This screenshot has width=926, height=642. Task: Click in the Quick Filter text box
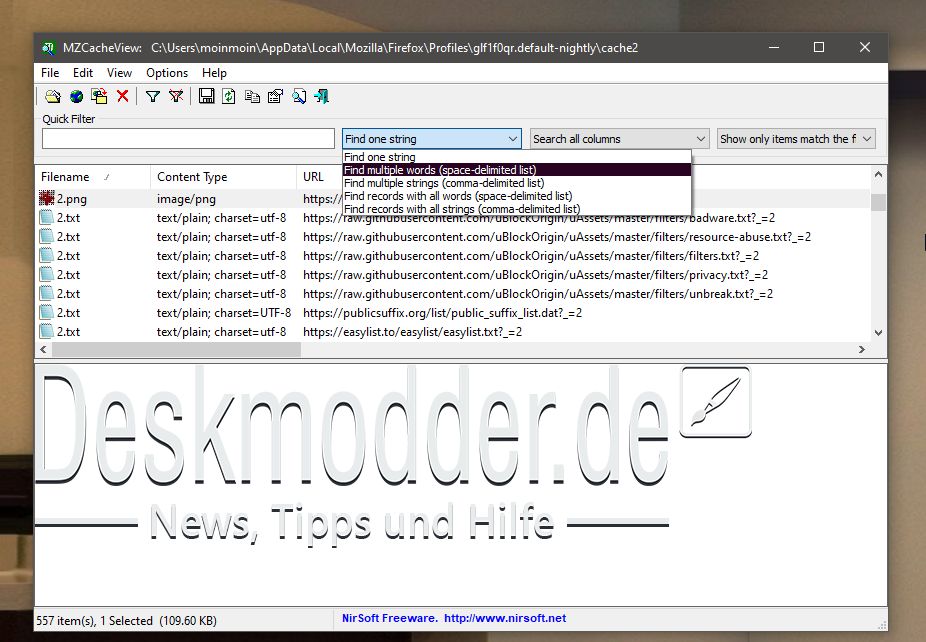tap(188, 139)
